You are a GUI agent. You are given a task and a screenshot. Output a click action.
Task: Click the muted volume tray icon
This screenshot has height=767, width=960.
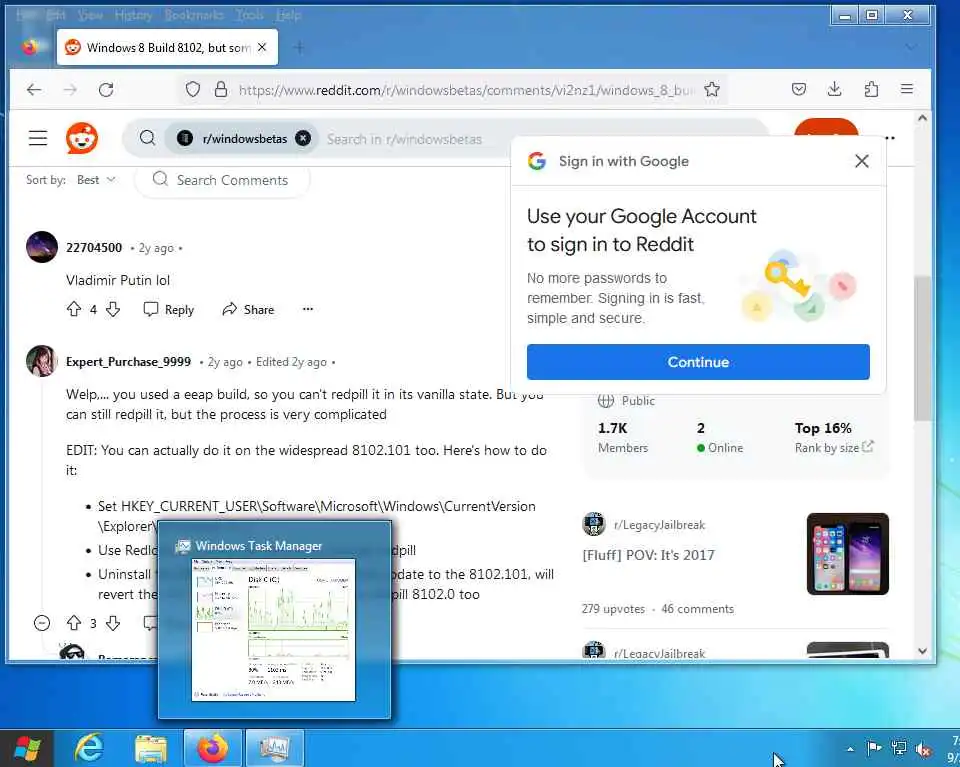(x=923, y=749)
